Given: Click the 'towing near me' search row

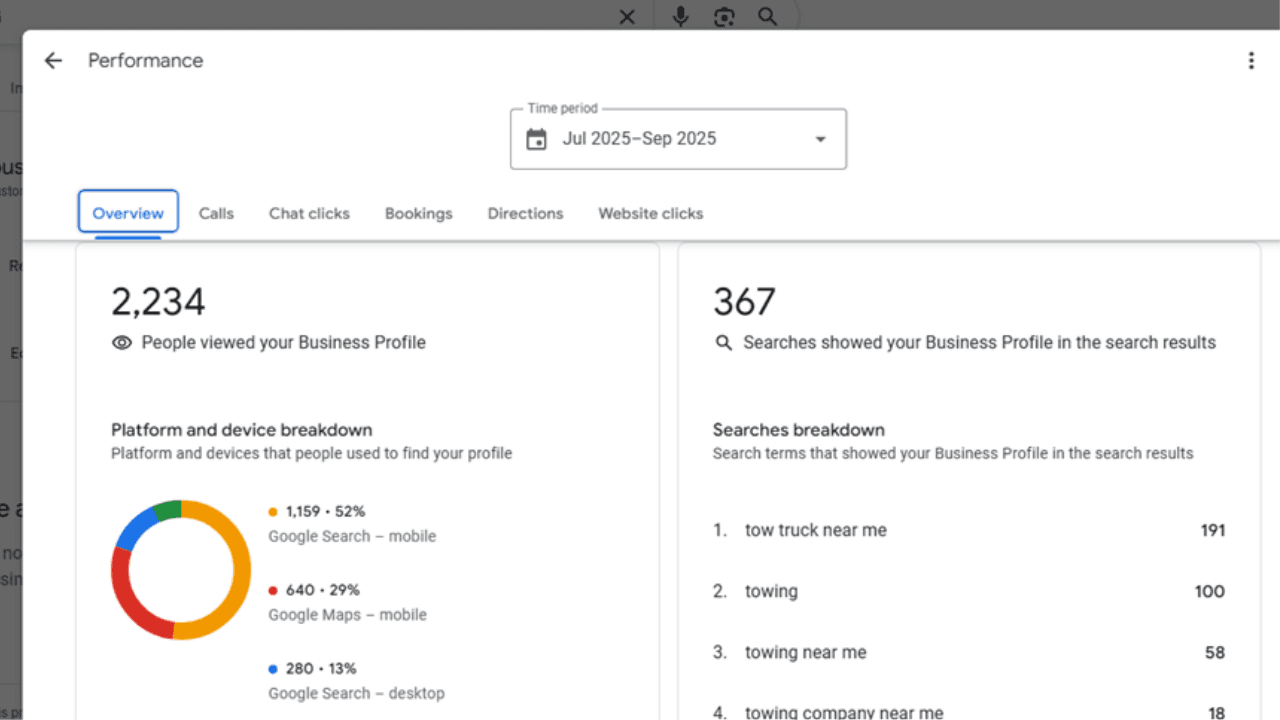Looking at the screenshot, I should [x=805, y=652].
